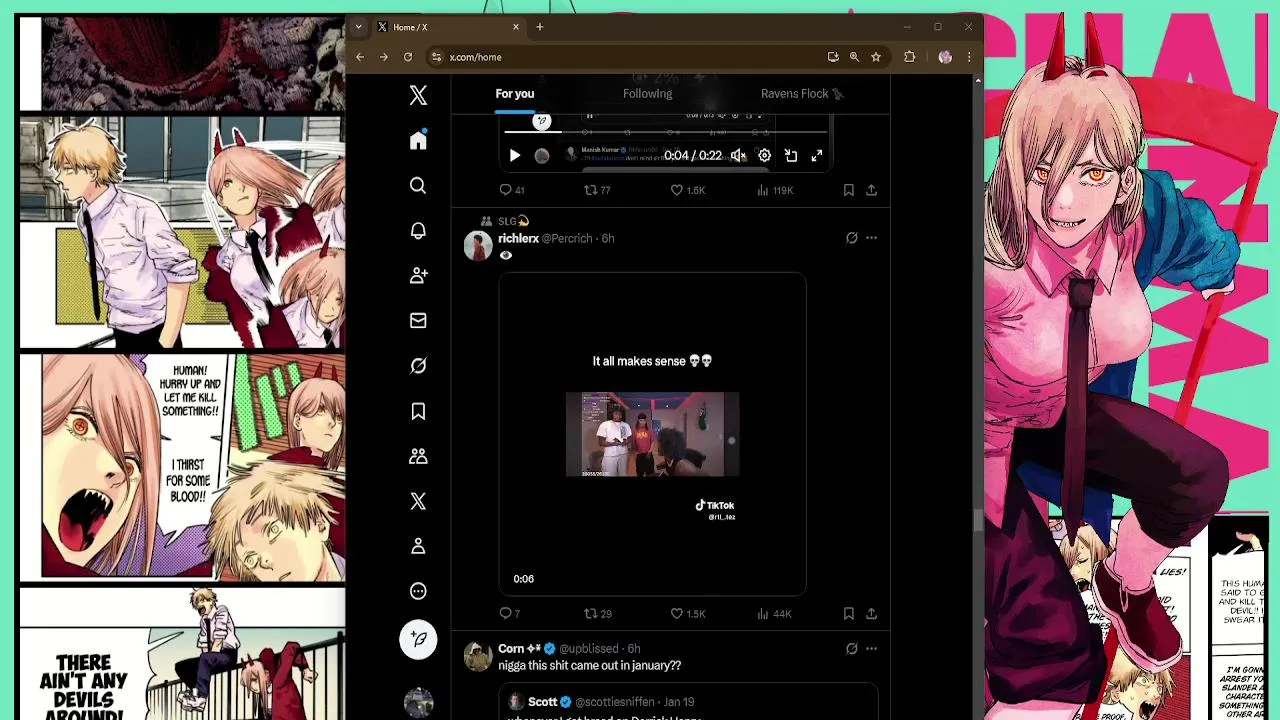Open more options for richlerx post

coord(871,238)
